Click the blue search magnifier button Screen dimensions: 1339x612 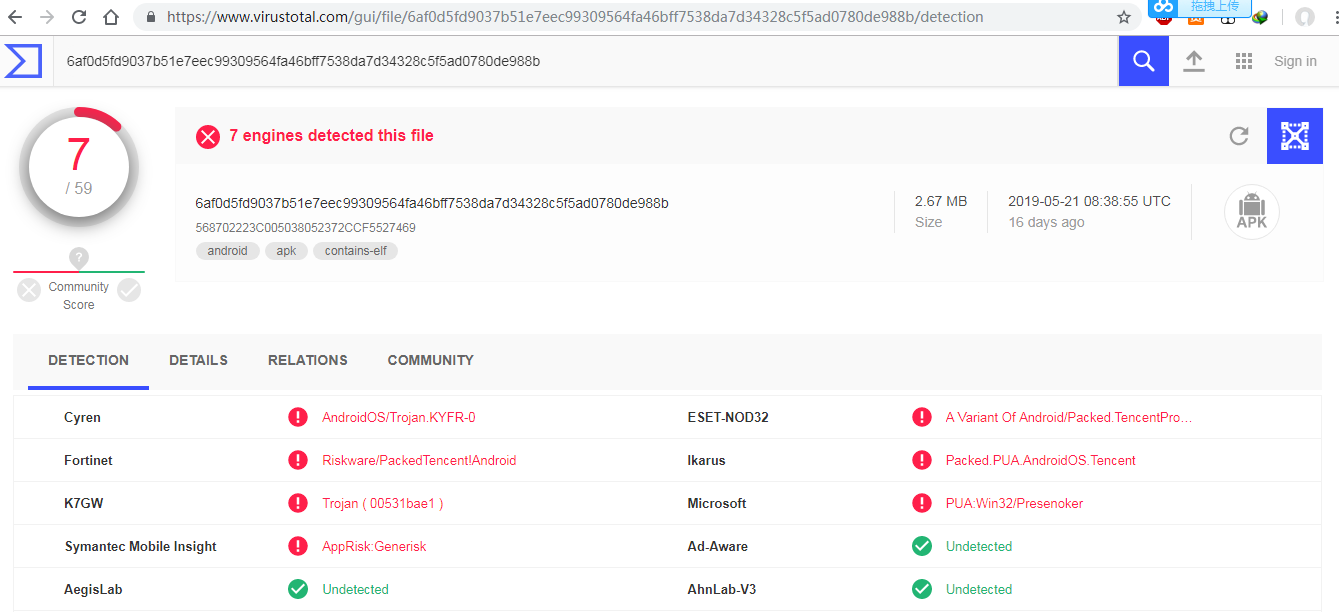(x=1143, y=61)
